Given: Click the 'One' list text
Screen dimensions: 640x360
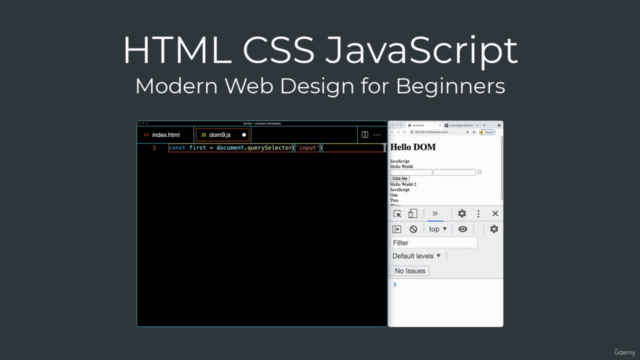Looking at the screenshot, I should (x=393, y=195).
